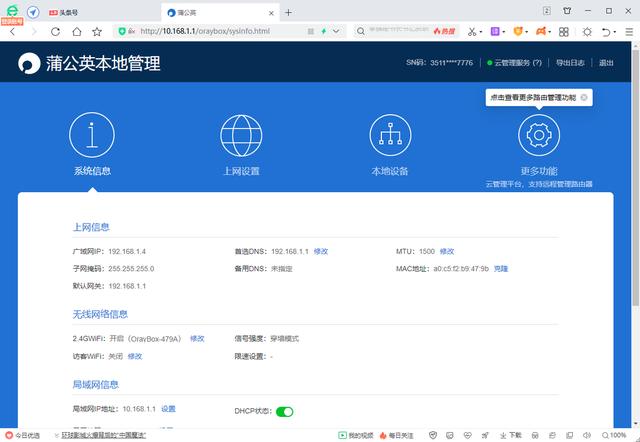Select the 本地设备 network tree icon

coord(390,135)
